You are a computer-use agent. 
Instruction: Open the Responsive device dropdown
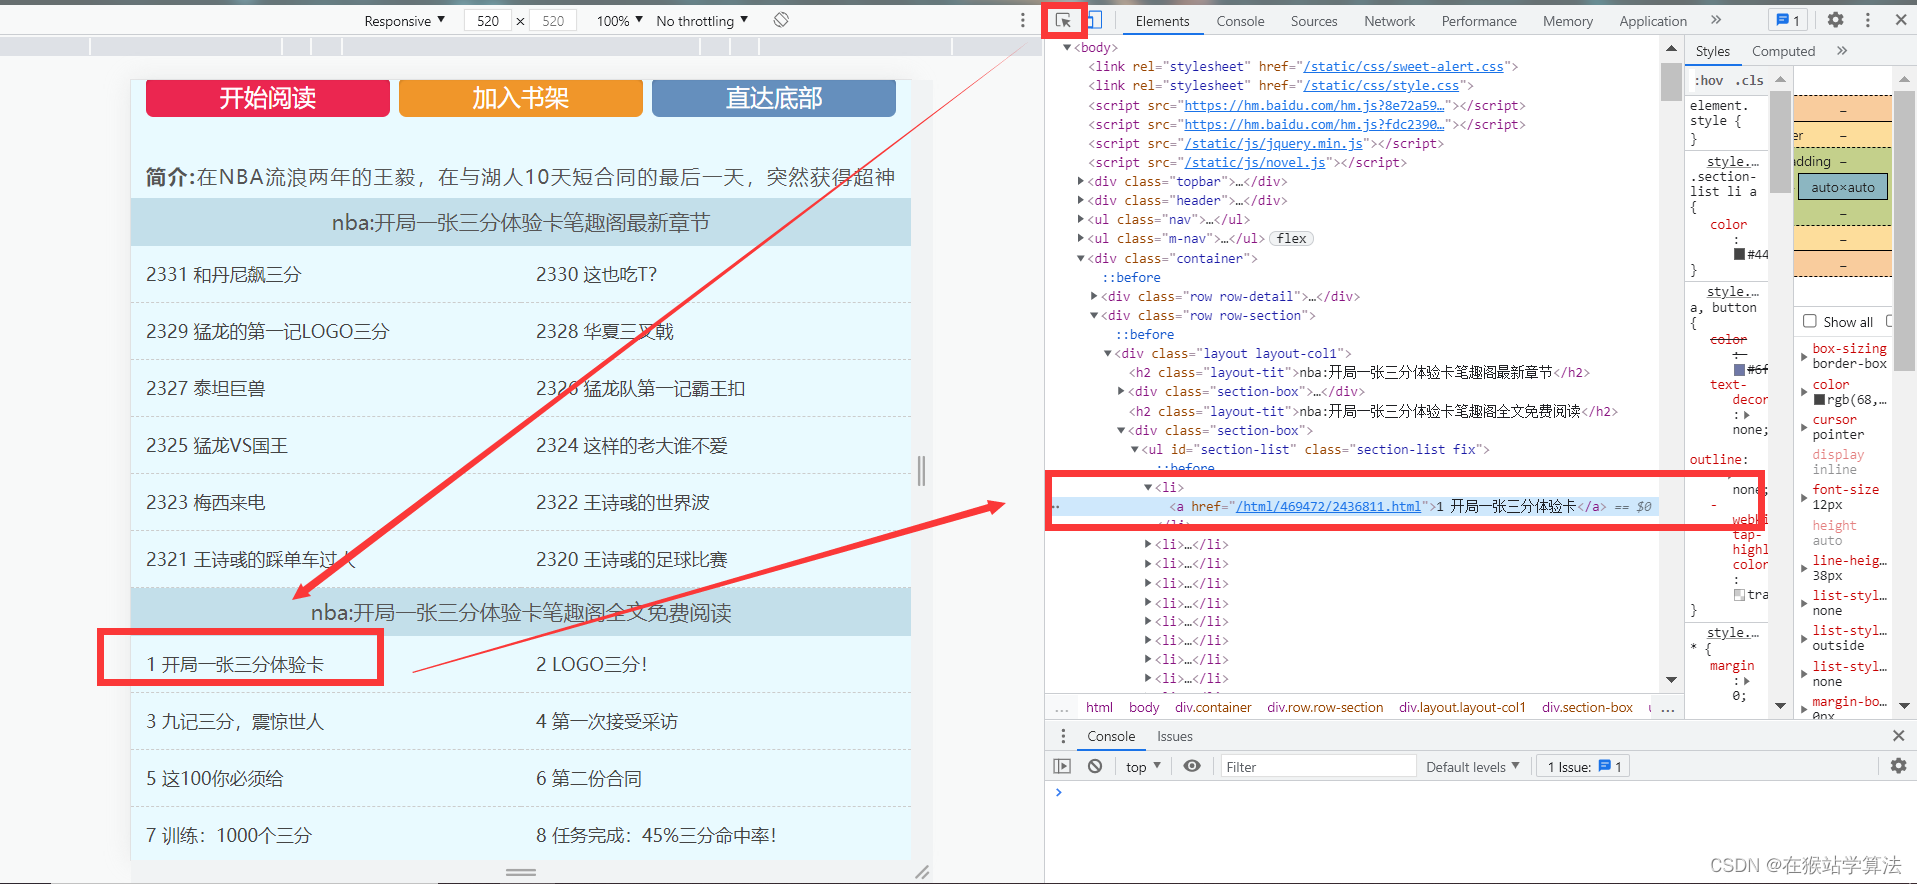tap(404, 21)
